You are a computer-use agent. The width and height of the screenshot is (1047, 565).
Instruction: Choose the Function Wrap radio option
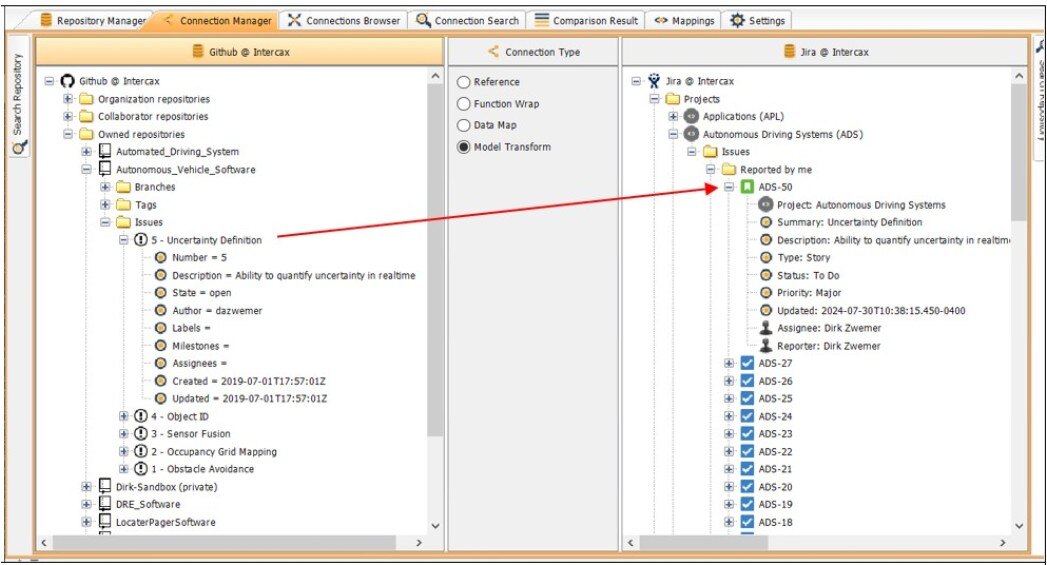(x=464, y=104)
